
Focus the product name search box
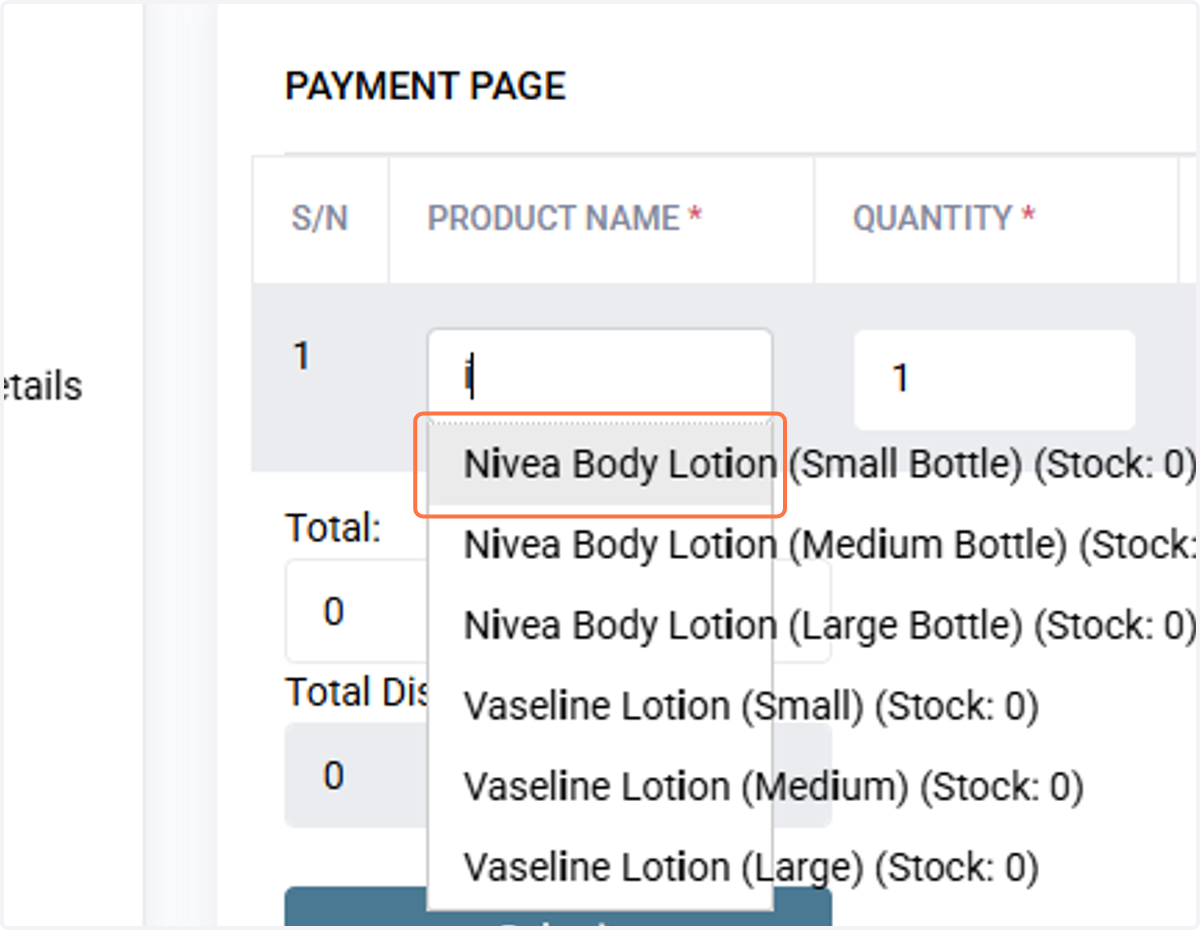[x=600, y=378]
